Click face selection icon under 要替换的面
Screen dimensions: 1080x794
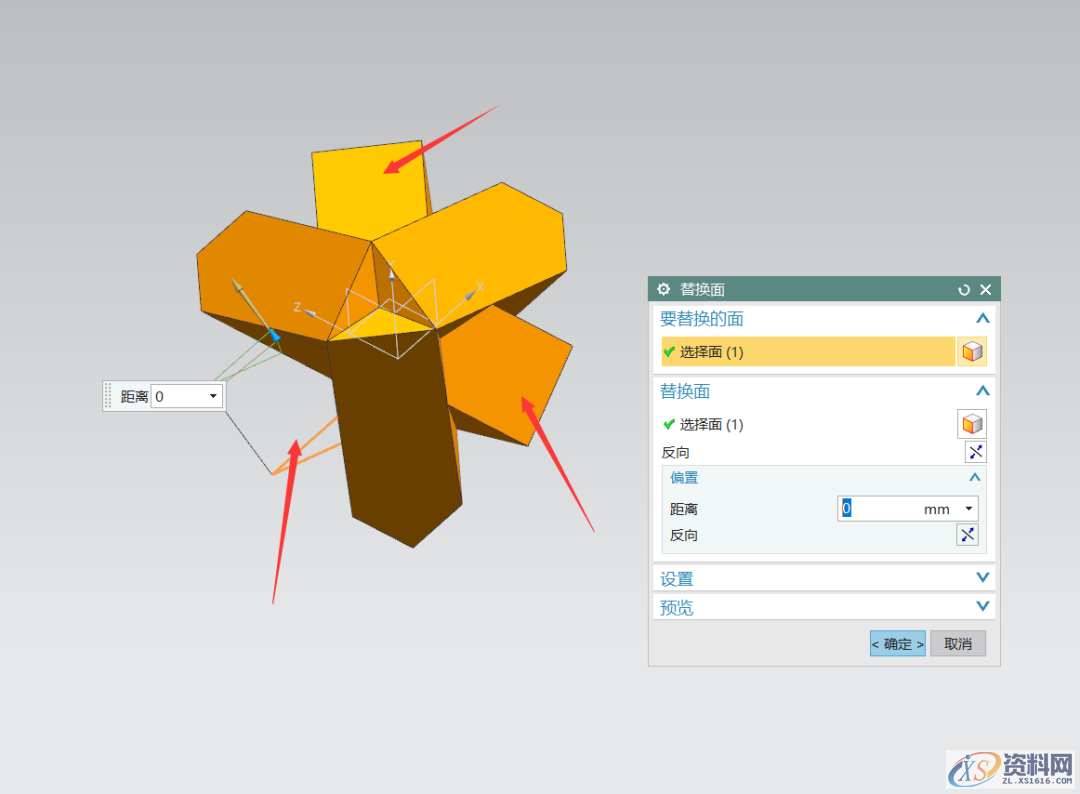971,352
